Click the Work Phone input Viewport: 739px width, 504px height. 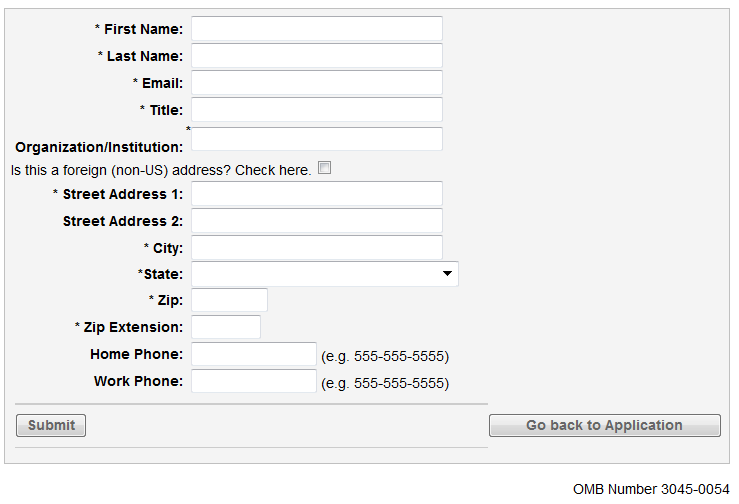coord(253,381)
